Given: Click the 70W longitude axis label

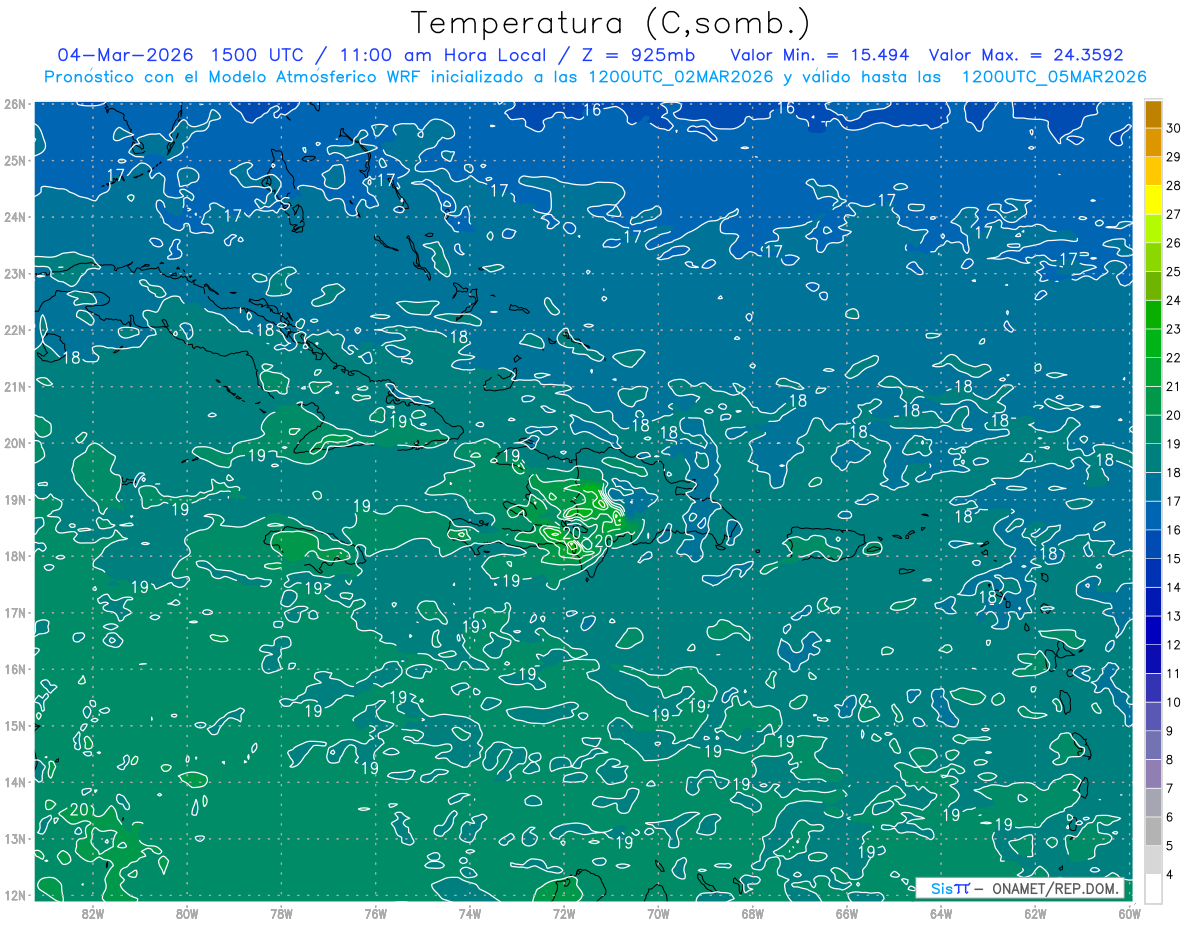Looking at the screenshot, I should [658, 913].
